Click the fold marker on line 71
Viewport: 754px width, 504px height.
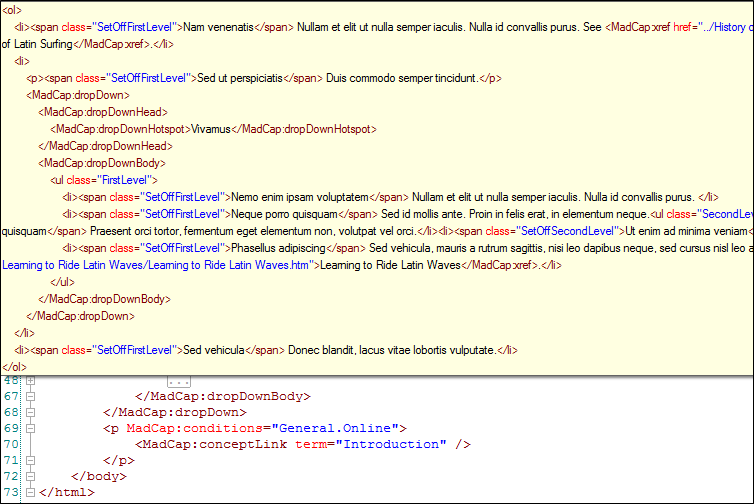31,460
